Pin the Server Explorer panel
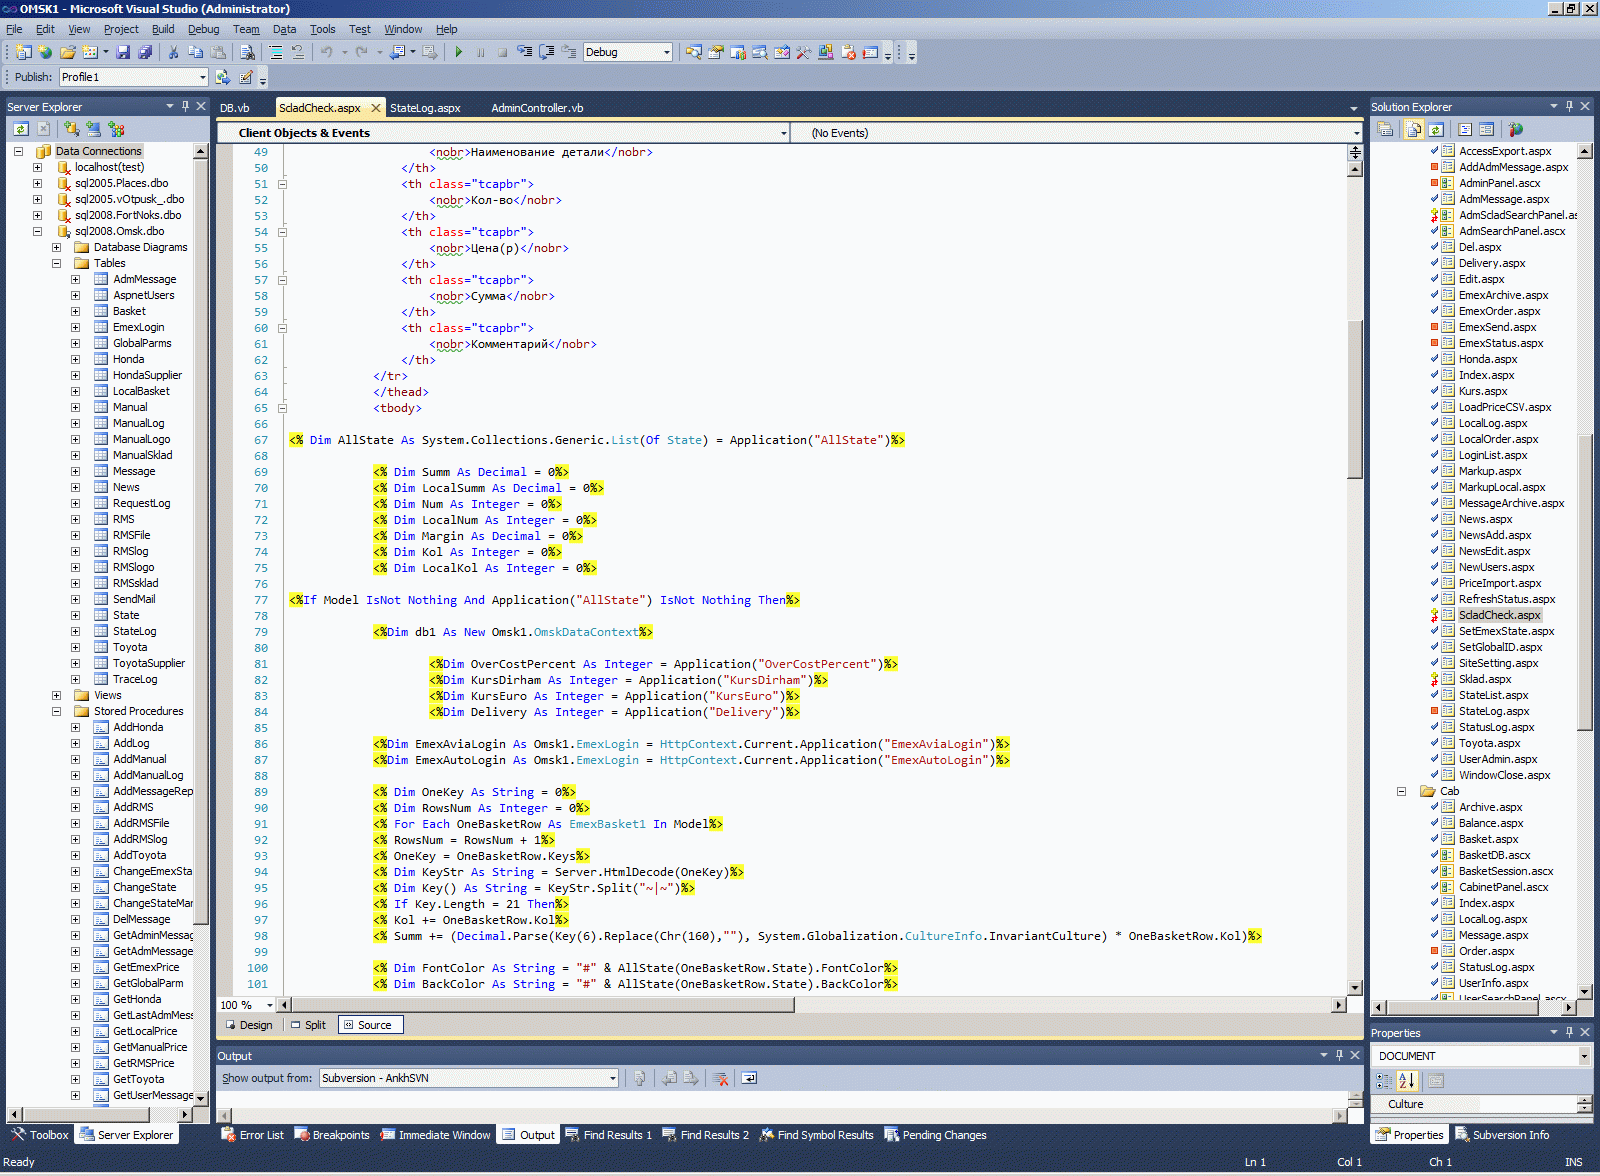The width and height of the screenshot is (1600, 1176). [185, 106]
